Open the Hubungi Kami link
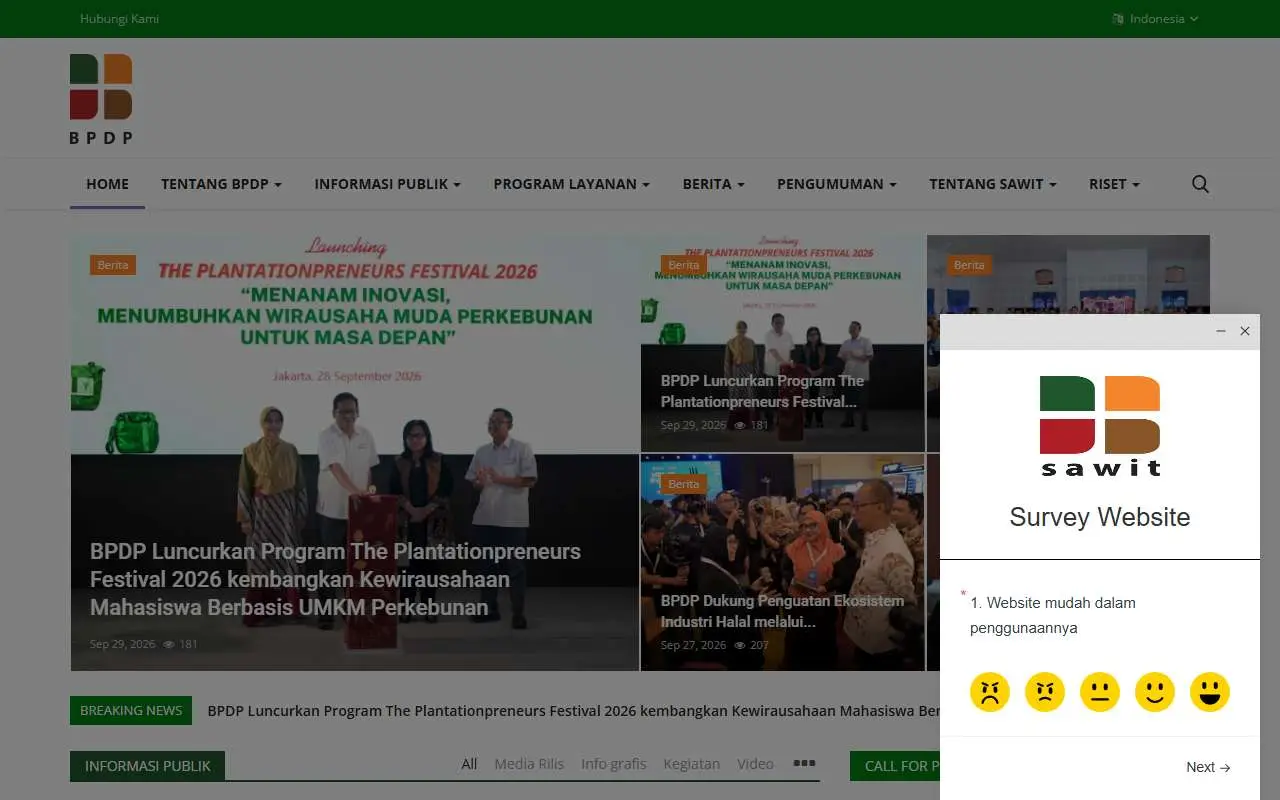 click(x=119, y=18)
